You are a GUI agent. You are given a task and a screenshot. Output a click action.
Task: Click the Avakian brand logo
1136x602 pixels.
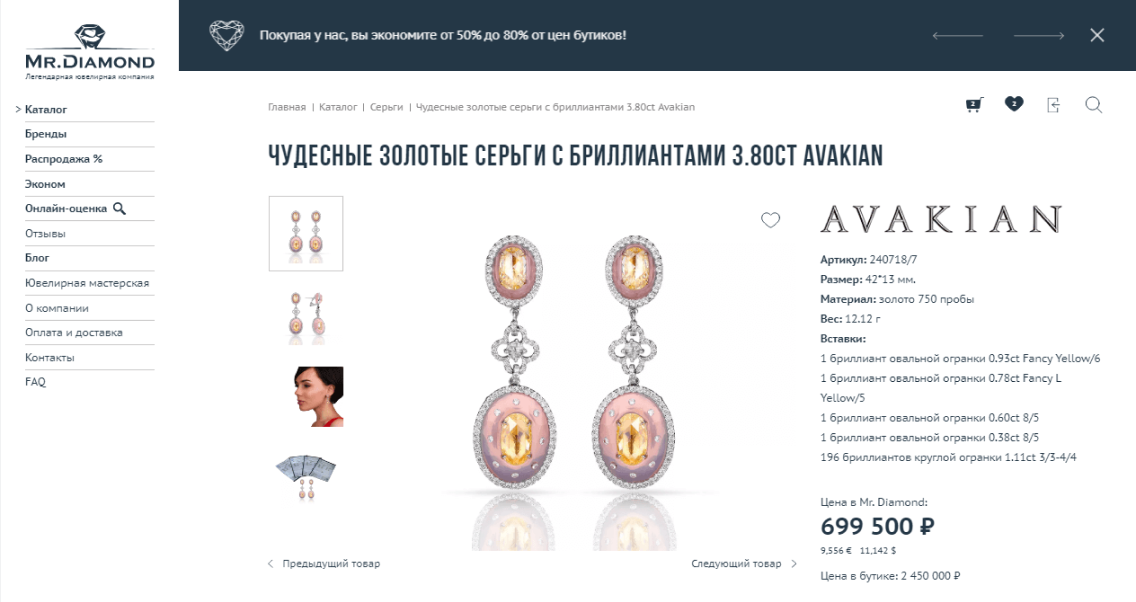click(x=941, y=219)
